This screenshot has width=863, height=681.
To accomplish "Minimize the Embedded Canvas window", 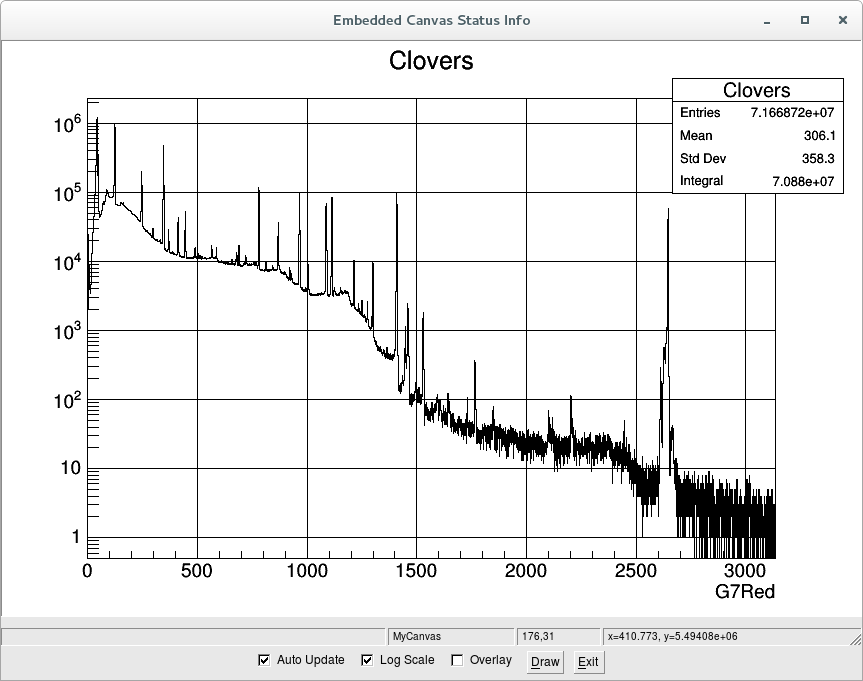I will click(x=767, y=20).
